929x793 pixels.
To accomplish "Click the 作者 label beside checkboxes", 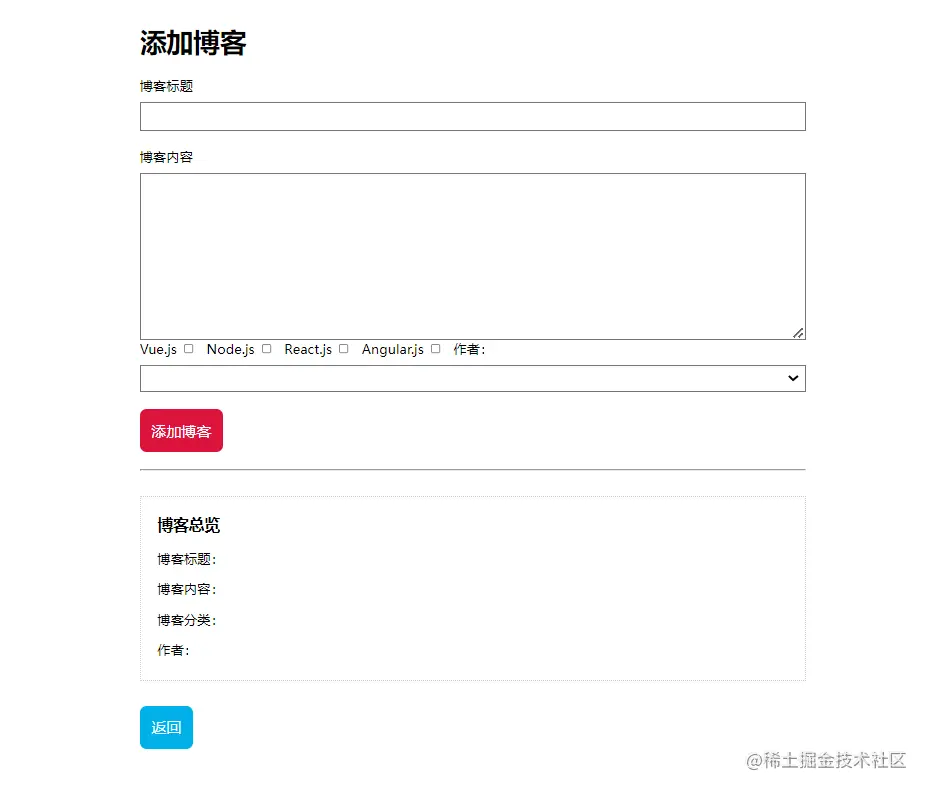I will pos(469,349).
